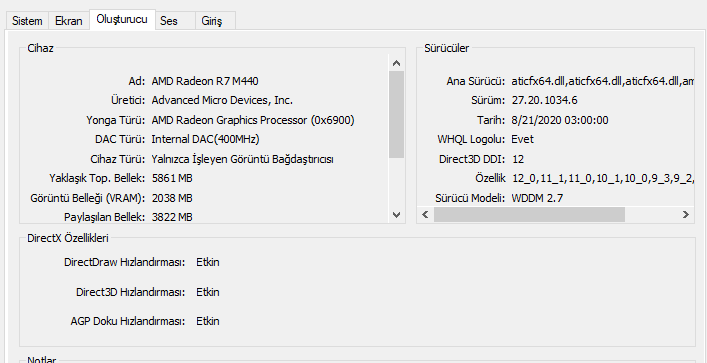
Task: Click the driver date 8/21/2020 03:00:00
Action: 560,120
